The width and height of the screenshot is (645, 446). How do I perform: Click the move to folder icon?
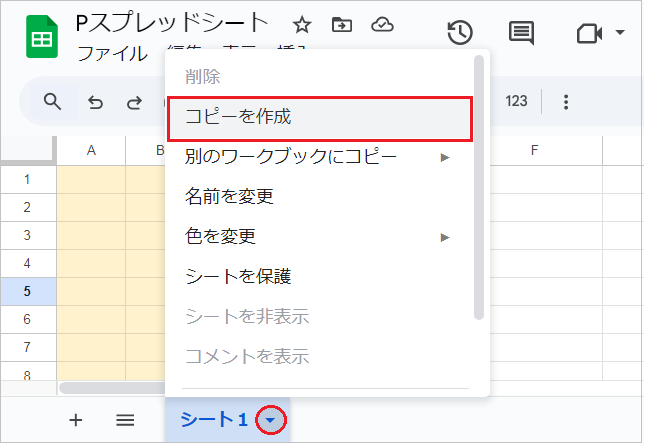pos(342,24)
